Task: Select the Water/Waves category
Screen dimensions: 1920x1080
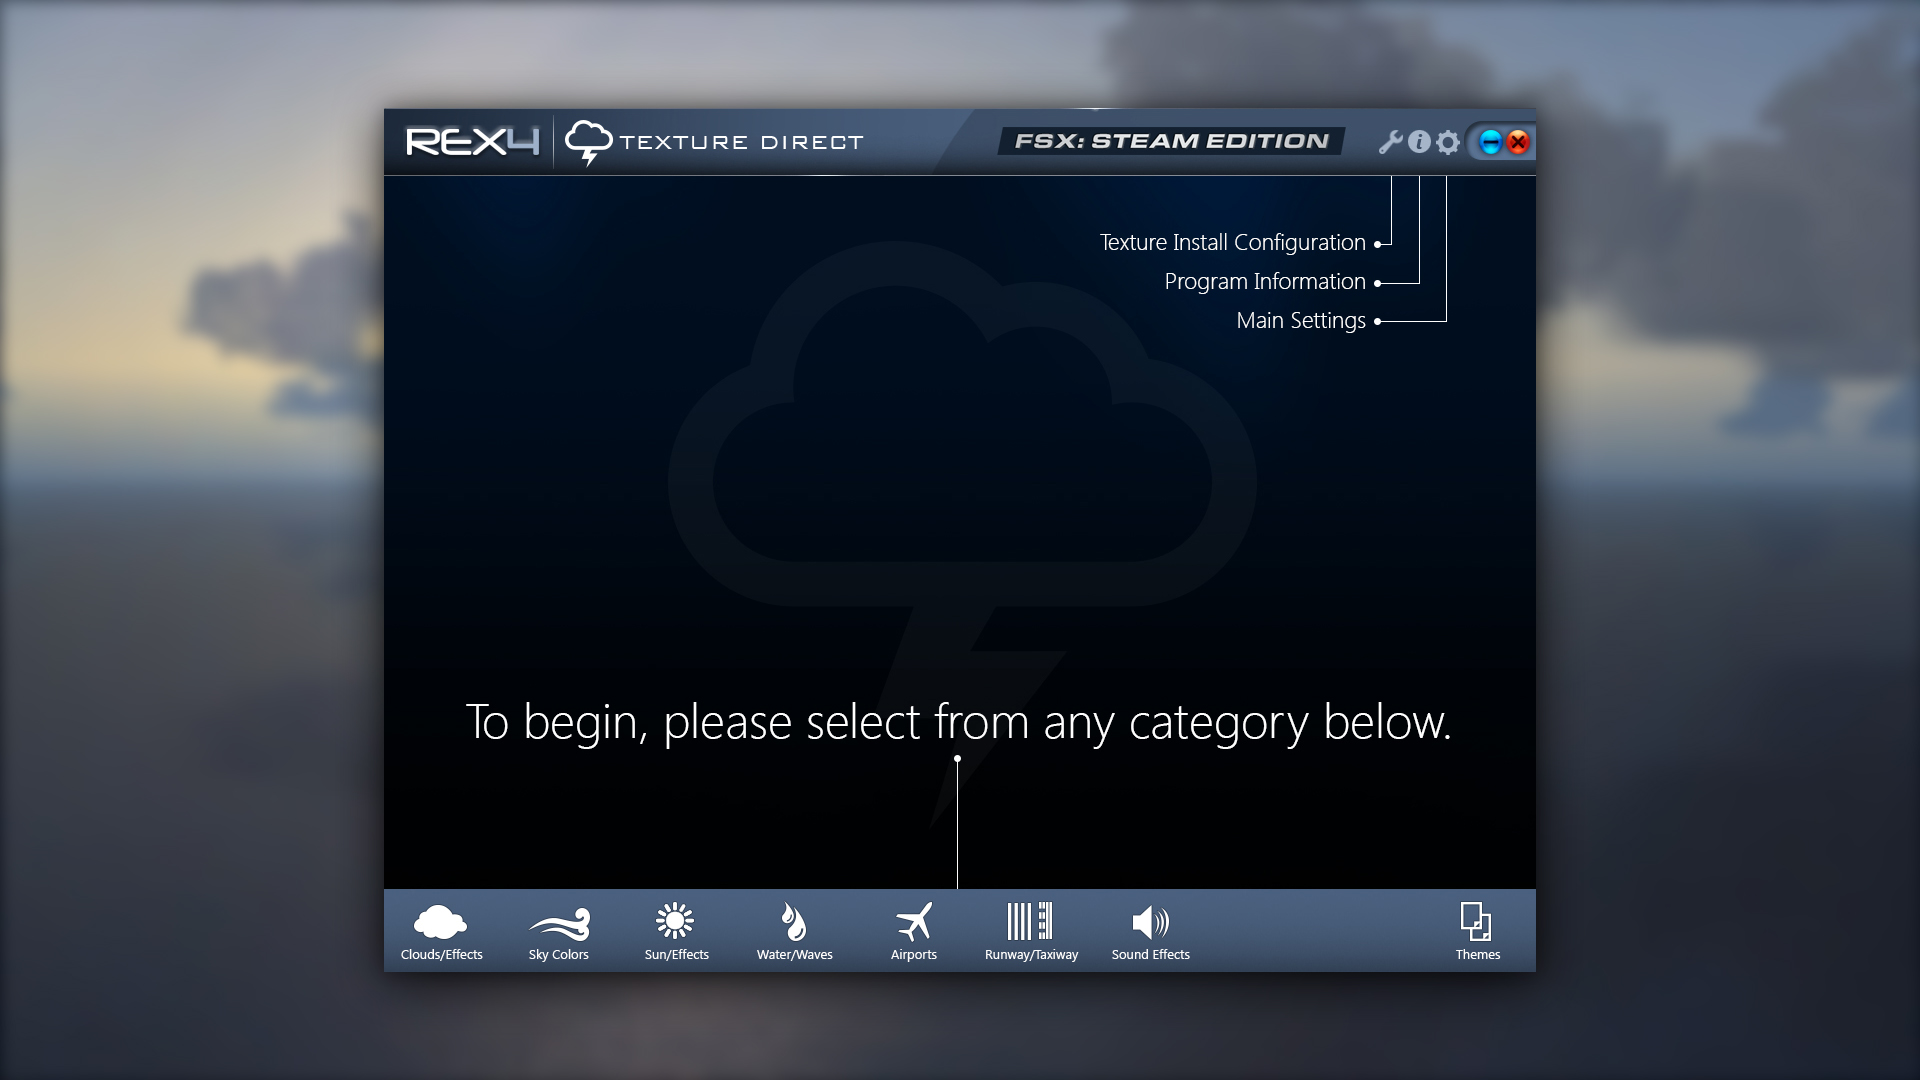Action: 795,930
